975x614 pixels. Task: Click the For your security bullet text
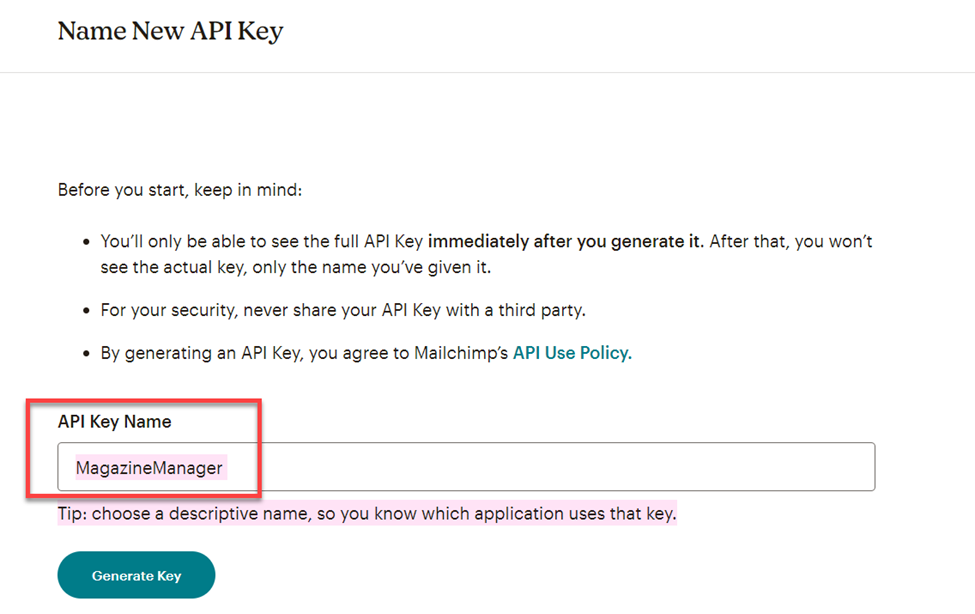tap(343, 310)
